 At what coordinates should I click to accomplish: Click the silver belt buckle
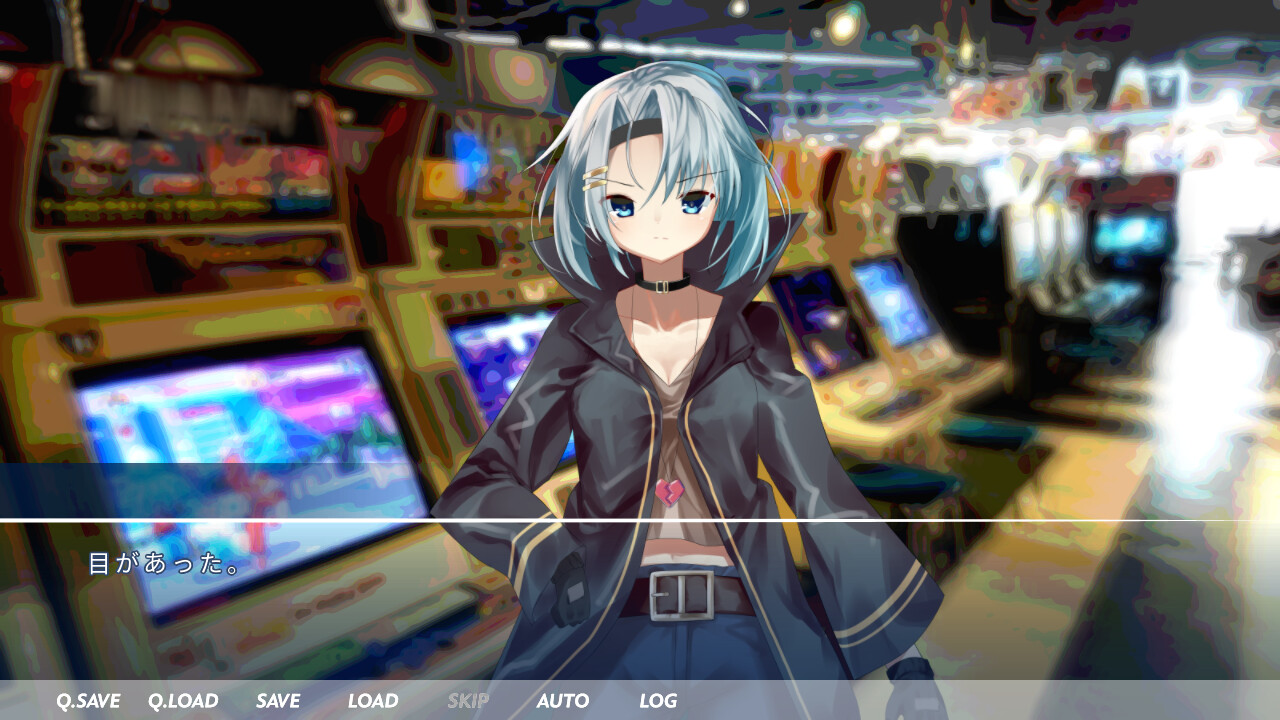(681, 596)
